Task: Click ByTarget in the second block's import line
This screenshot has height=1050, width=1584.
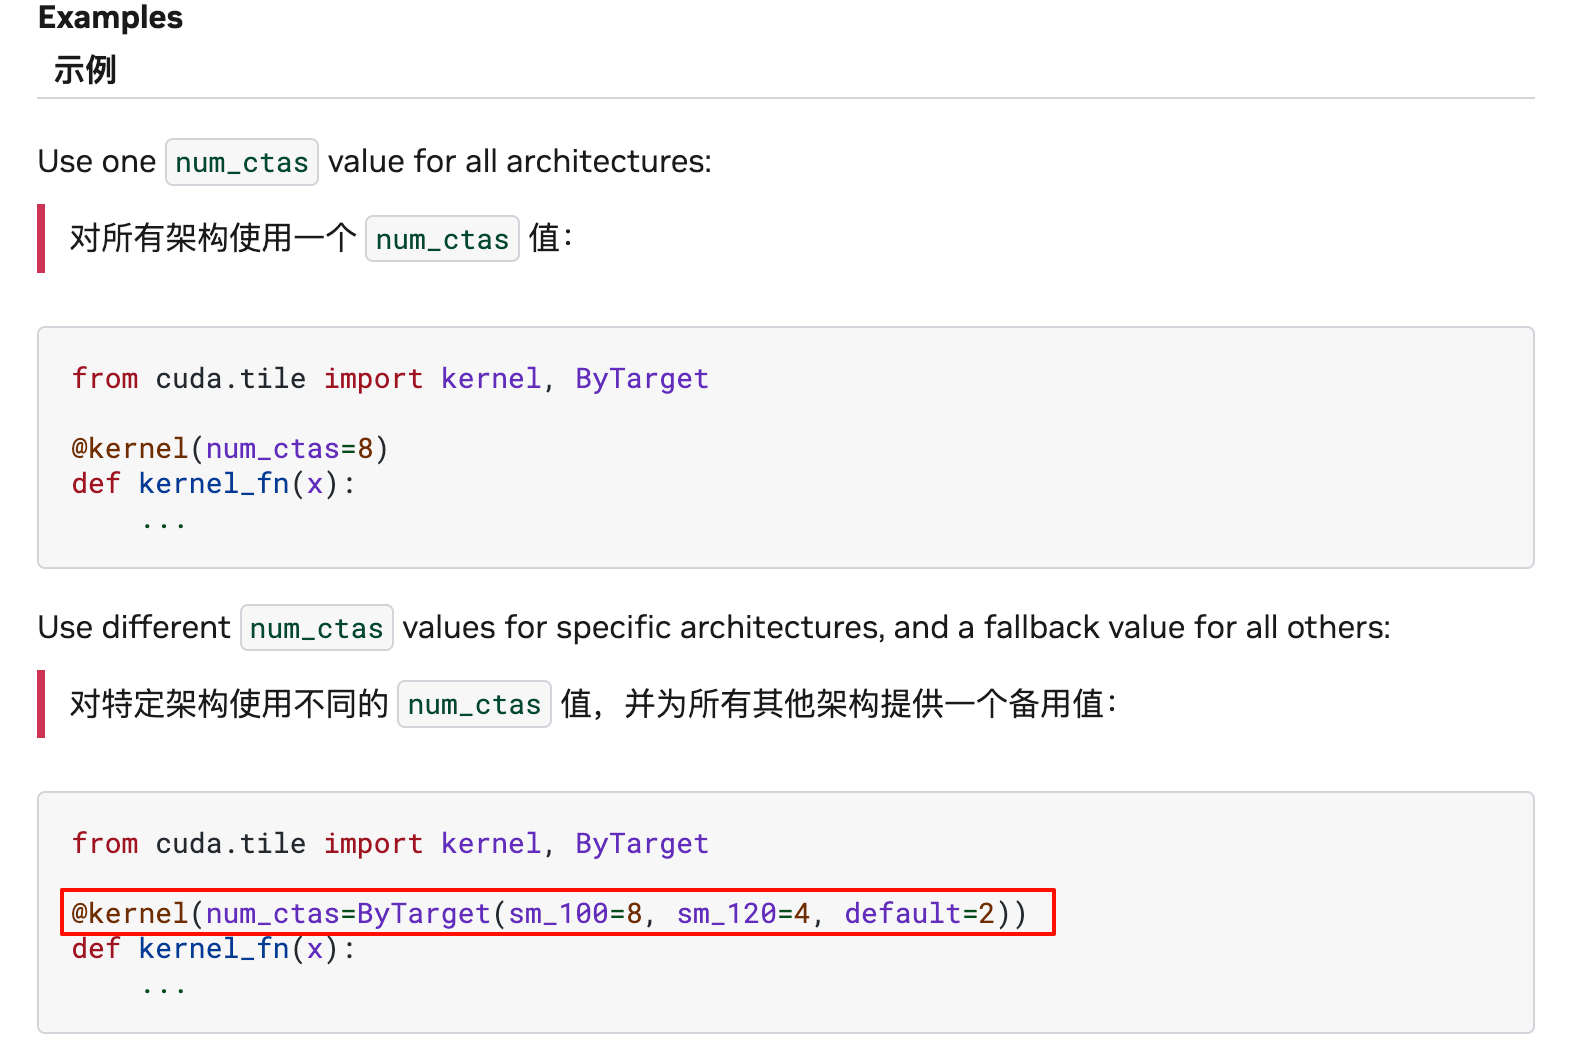Action: click(641, 844)
